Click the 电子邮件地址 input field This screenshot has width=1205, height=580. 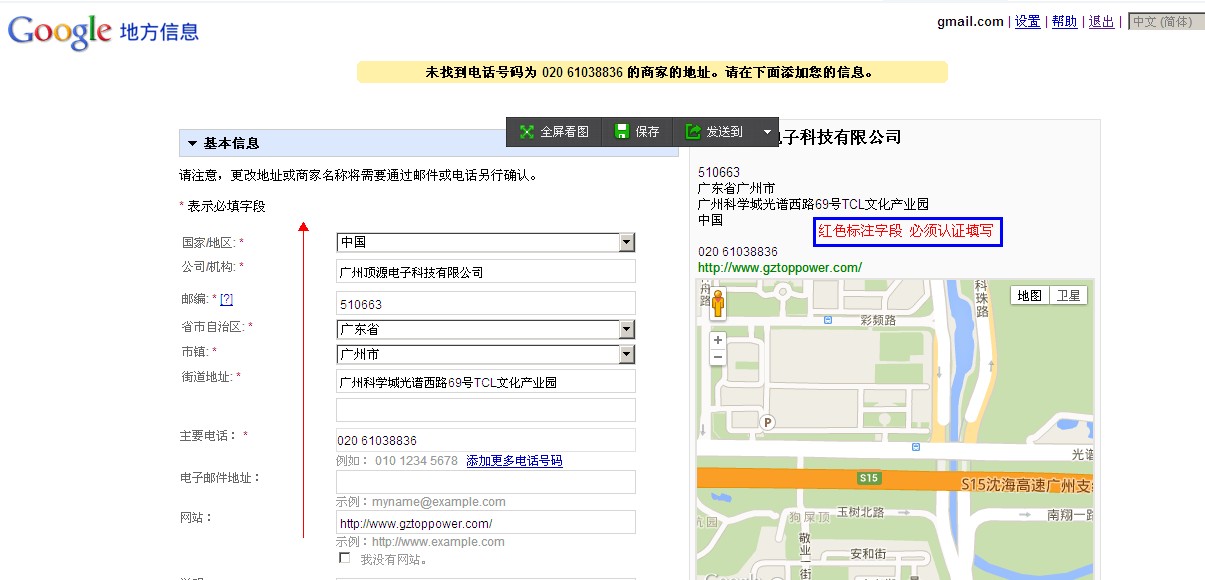click(486, 482)
